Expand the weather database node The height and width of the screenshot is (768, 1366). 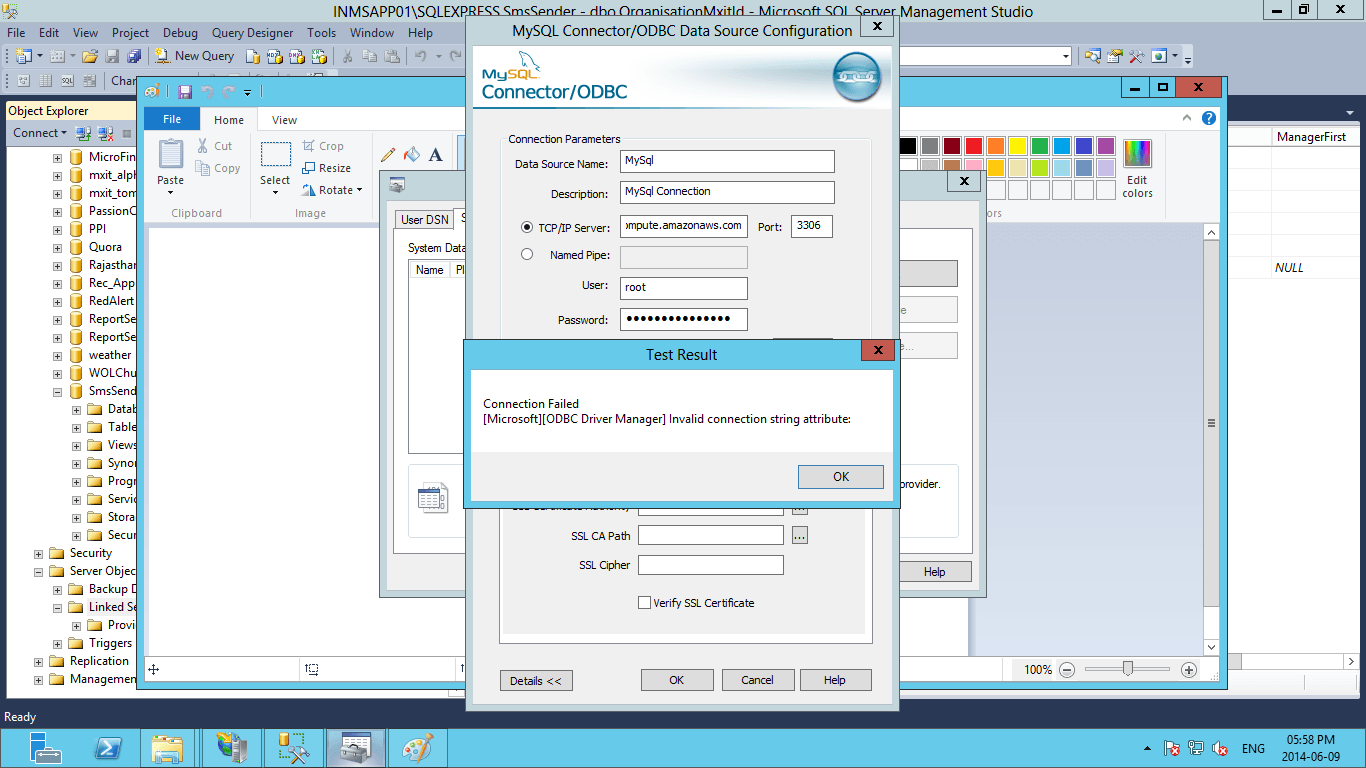(x=58, y=355)
